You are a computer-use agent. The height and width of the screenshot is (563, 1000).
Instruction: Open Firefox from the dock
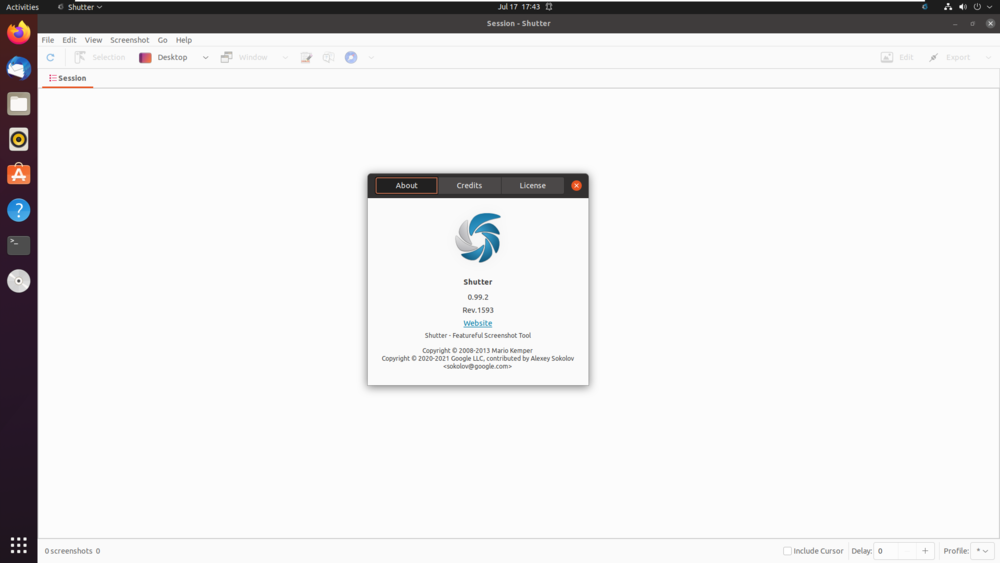tap(18, 33)
